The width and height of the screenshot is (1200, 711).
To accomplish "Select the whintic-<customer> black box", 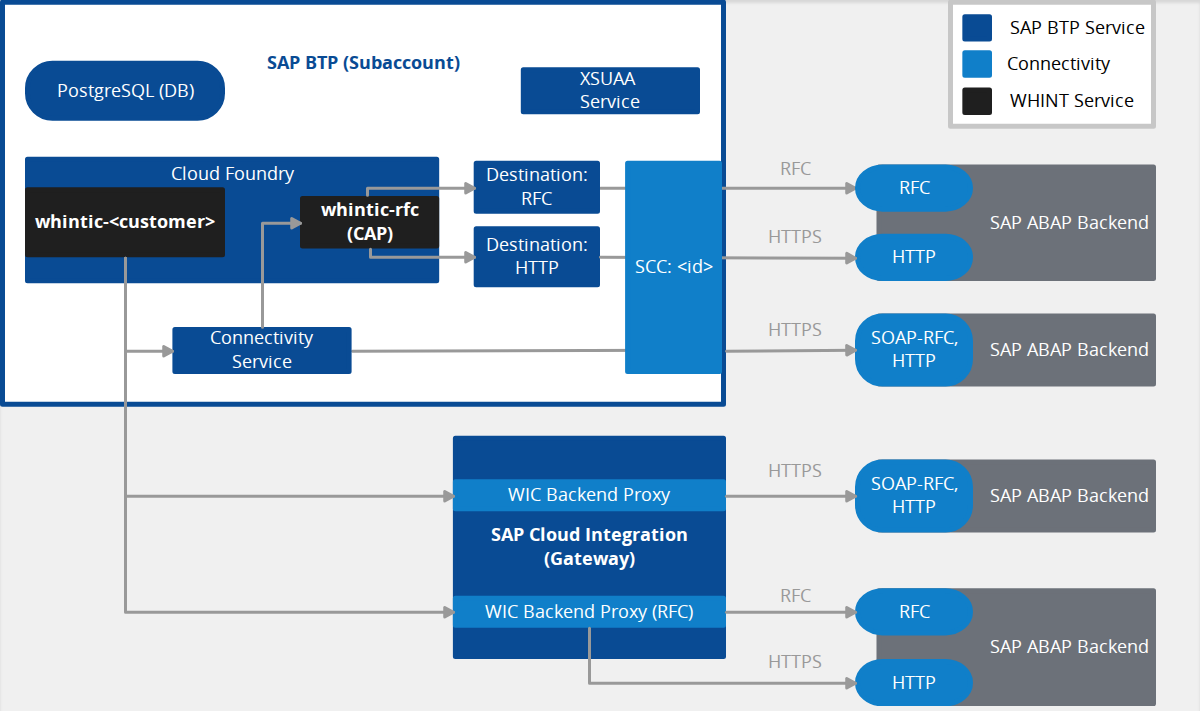I will [125, 222].
